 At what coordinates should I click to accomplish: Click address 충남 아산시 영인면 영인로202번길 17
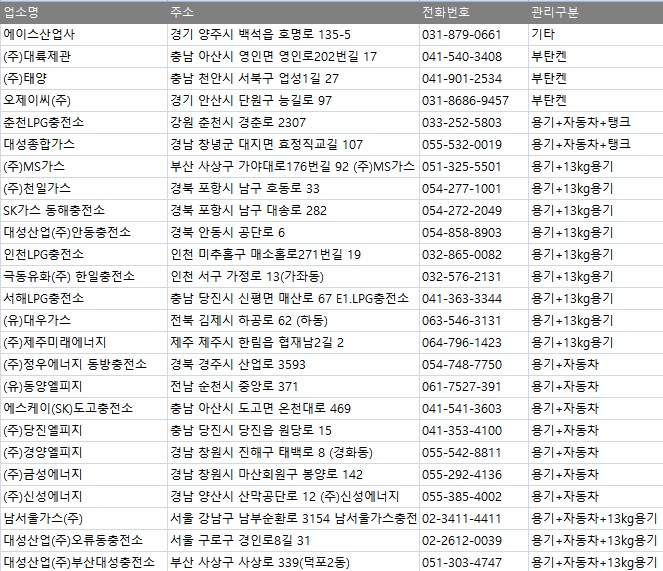[x=274, y=57]
